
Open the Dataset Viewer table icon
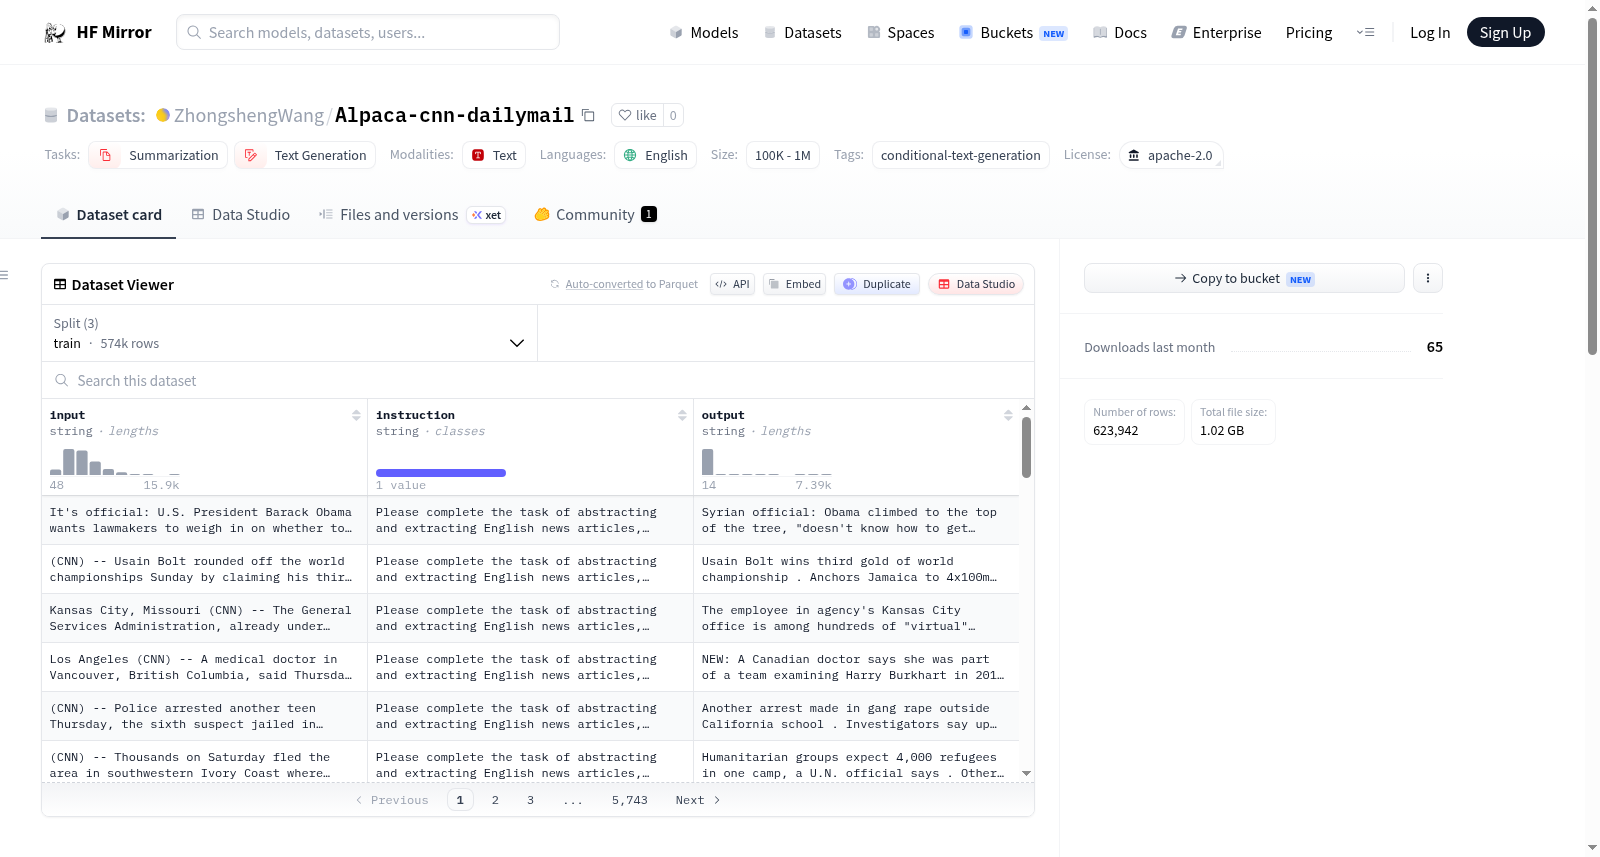pyautogui.click(x=60, y=285)
